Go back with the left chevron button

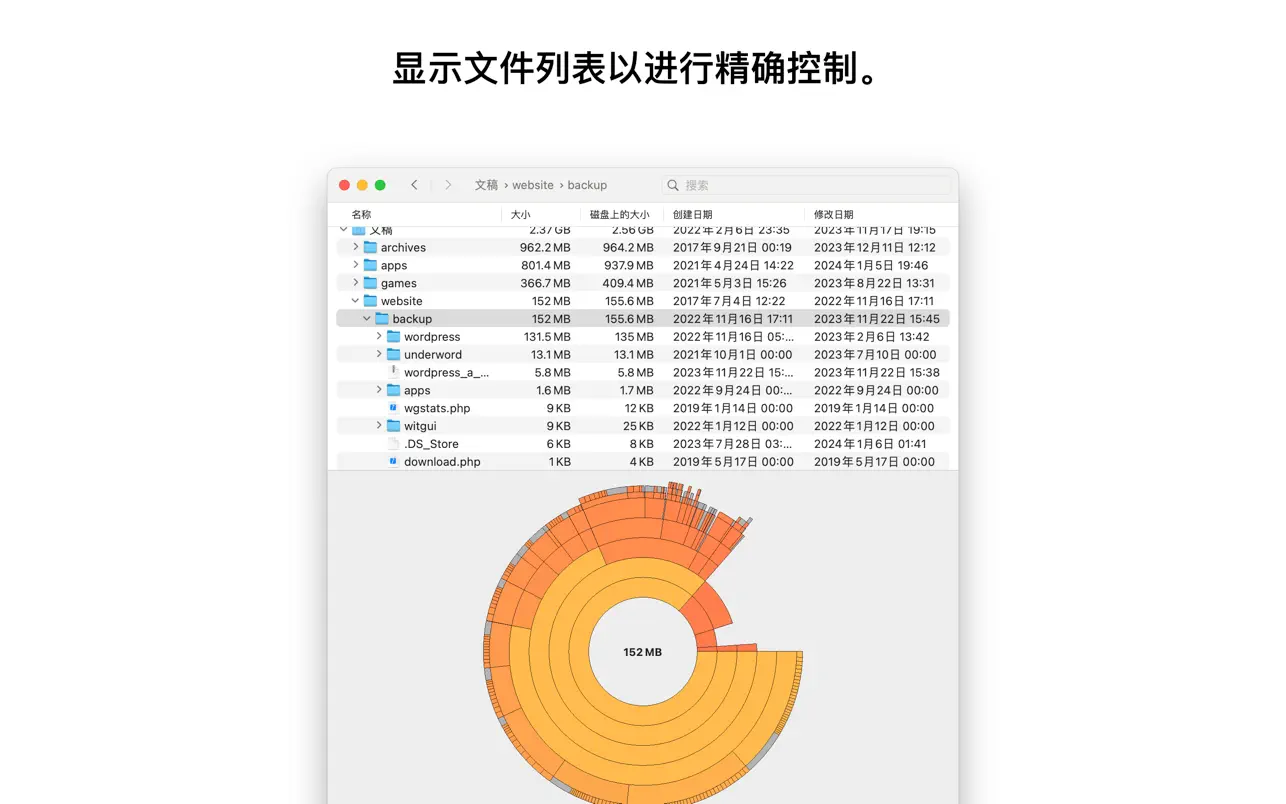[x=414, y=185]
